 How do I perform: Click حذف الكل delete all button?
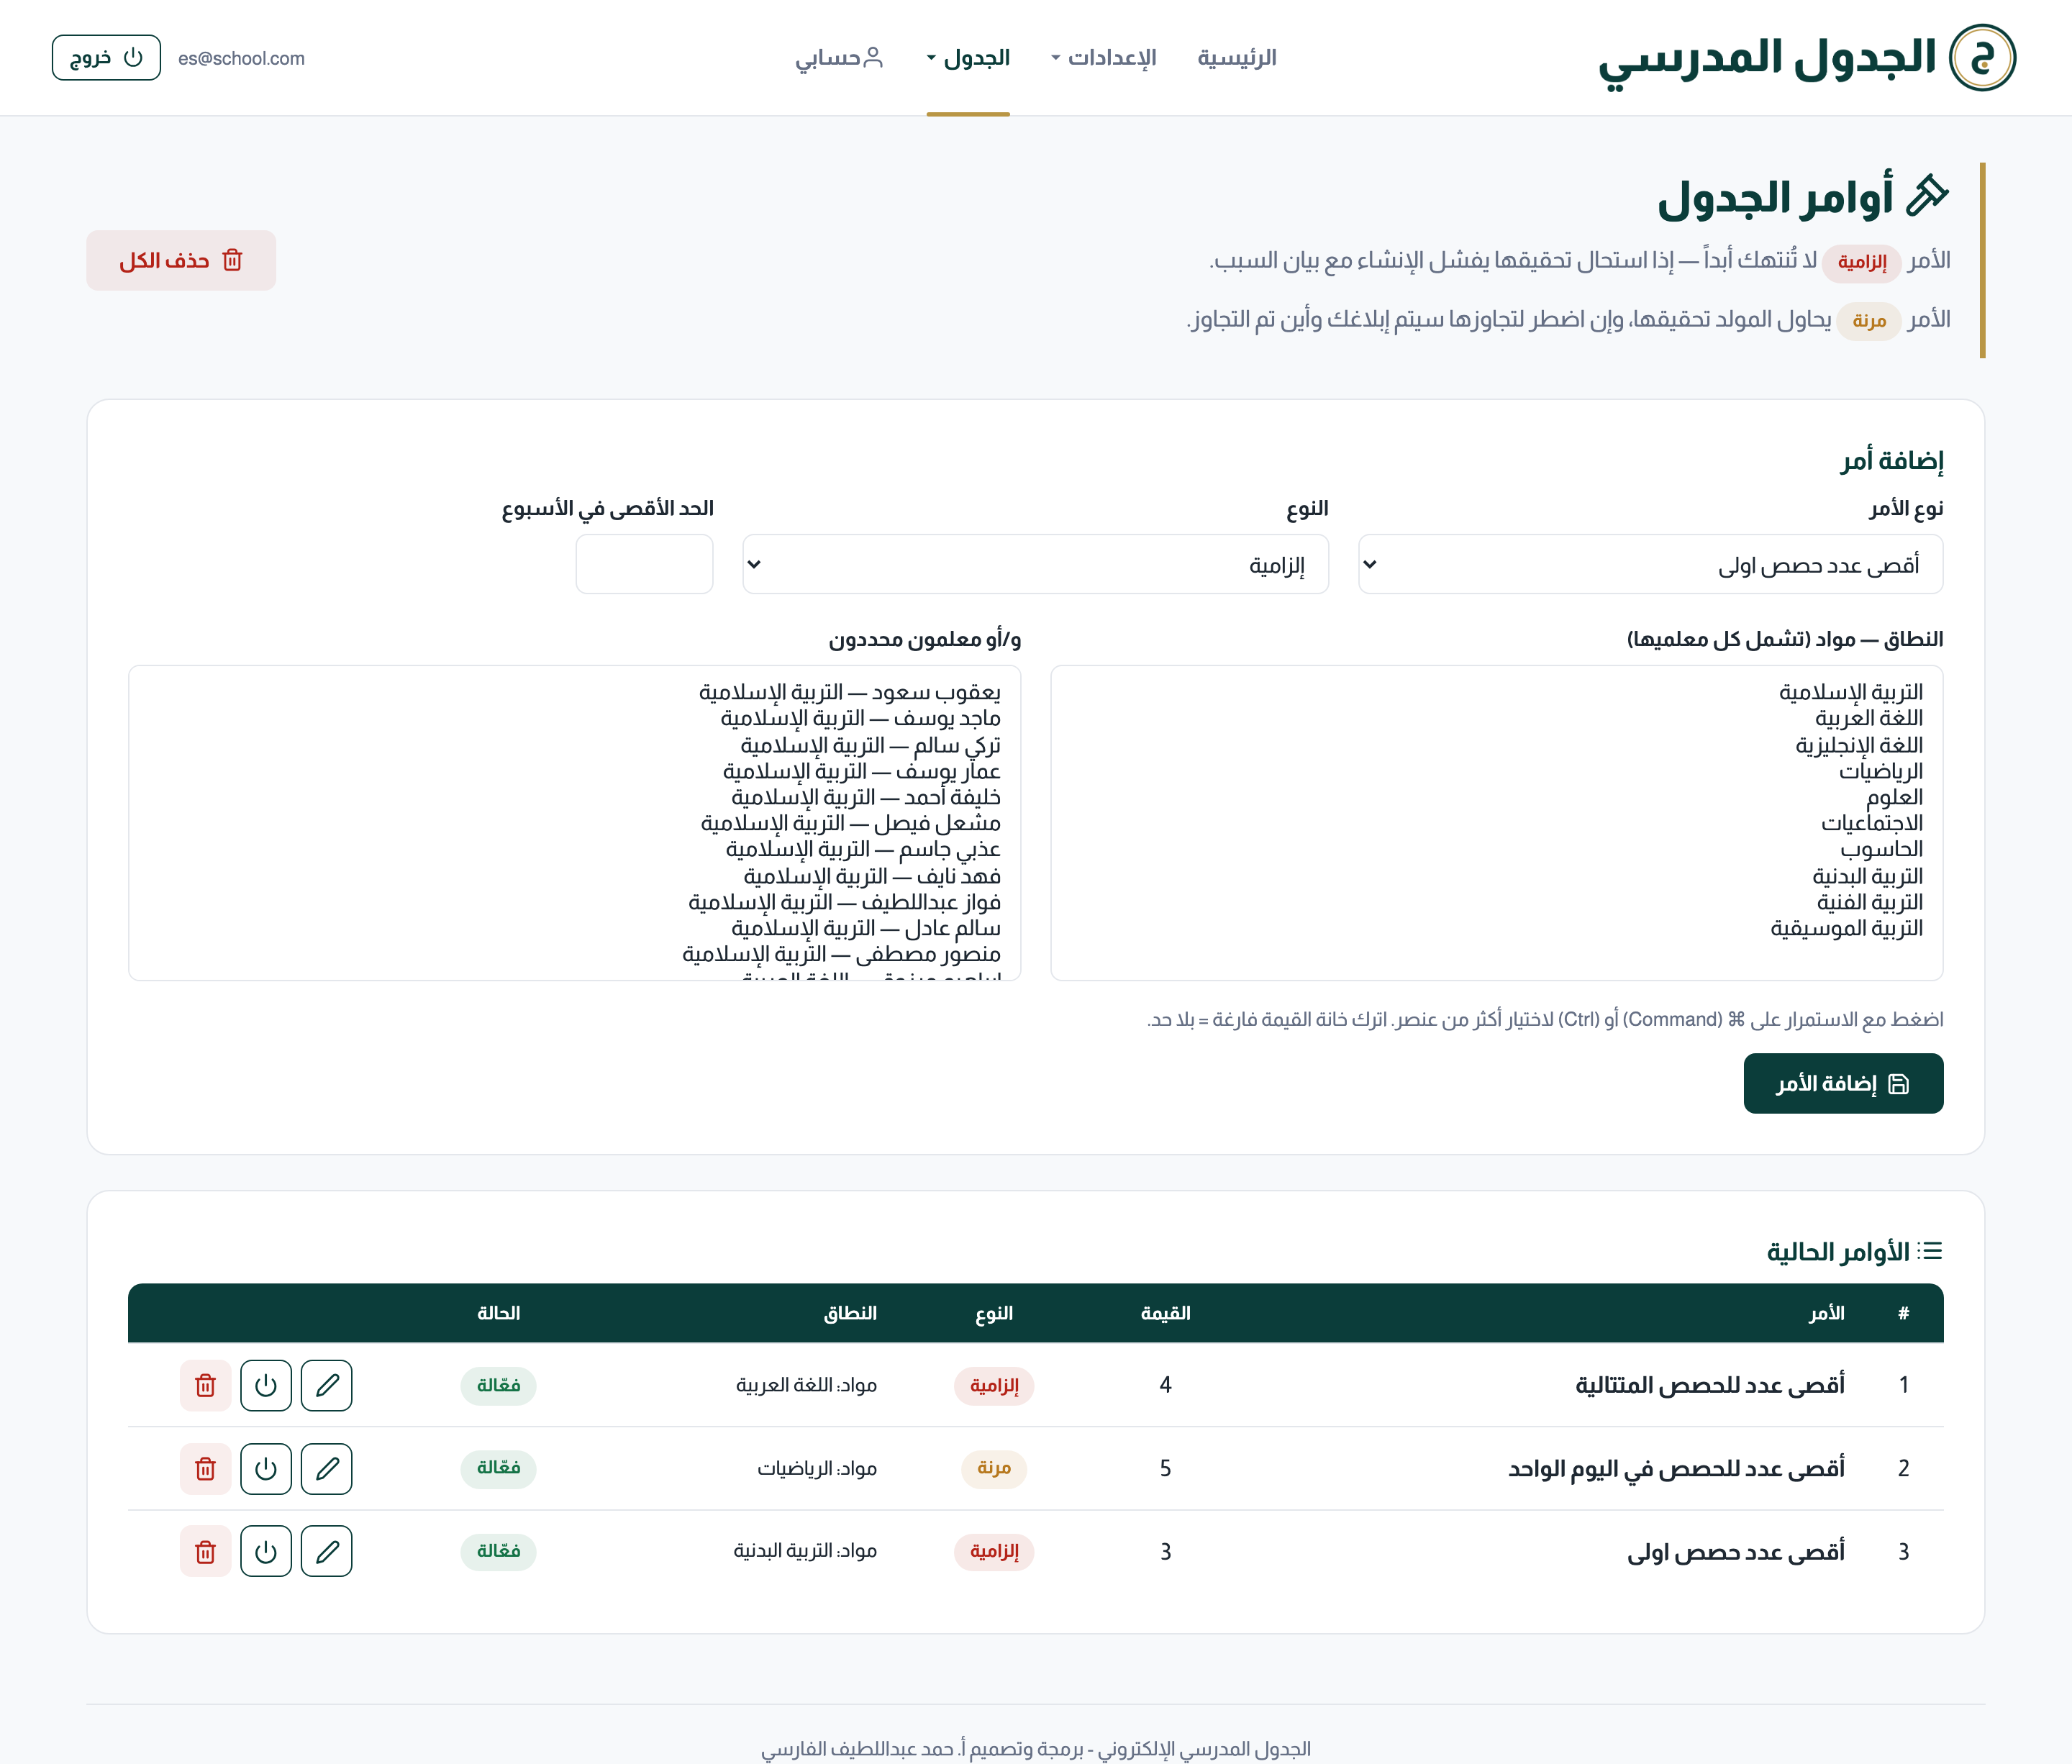click(181, 260)
